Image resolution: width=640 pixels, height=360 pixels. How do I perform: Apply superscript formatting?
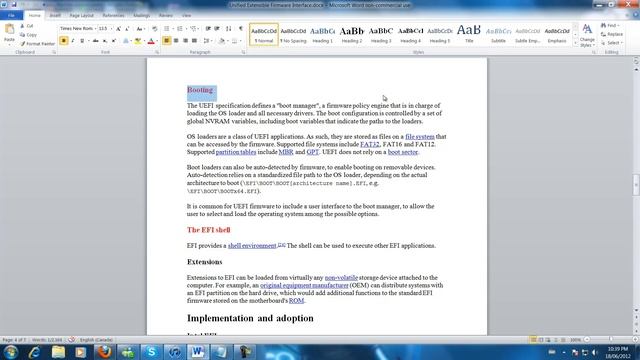tap(113, 41)
